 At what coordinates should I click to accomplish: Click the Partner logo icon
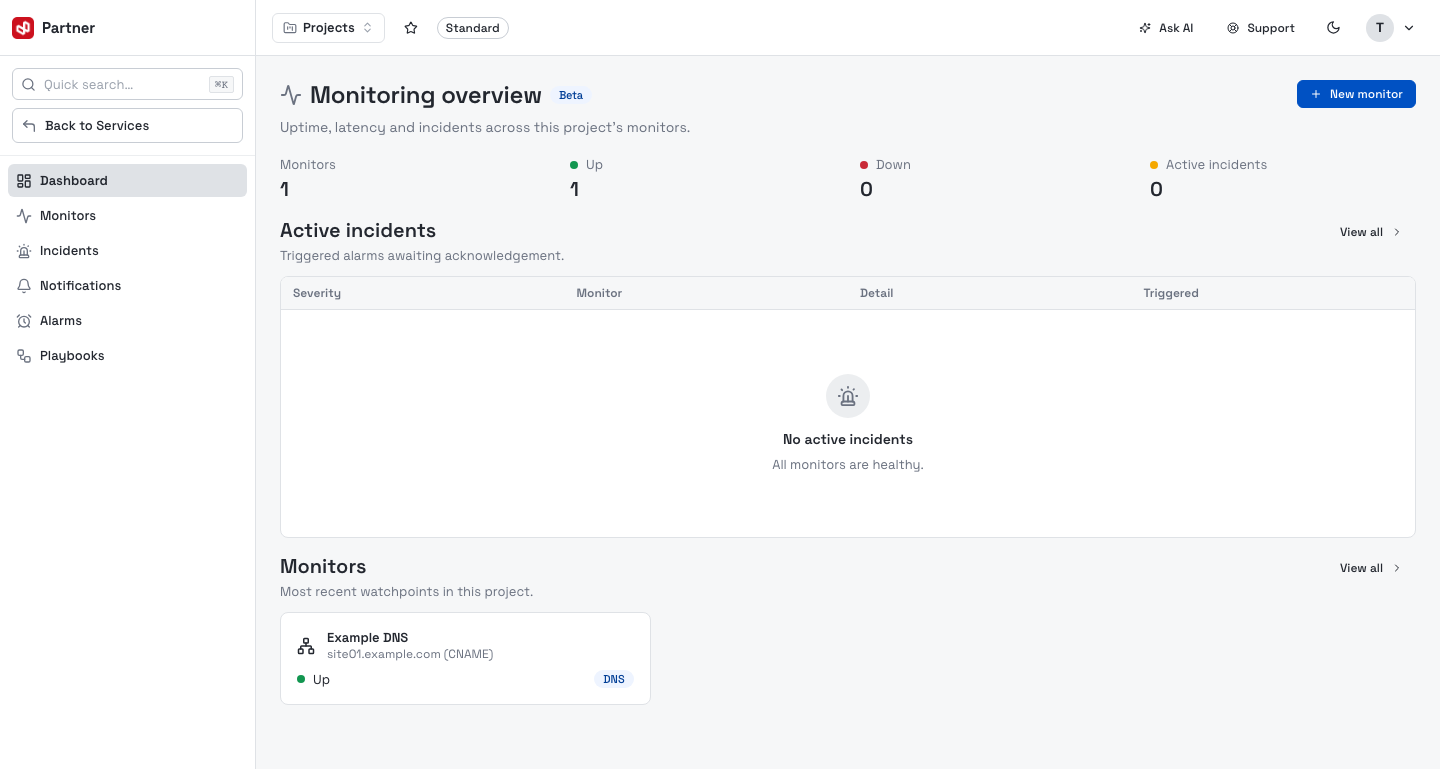click(x=23, y=28)
